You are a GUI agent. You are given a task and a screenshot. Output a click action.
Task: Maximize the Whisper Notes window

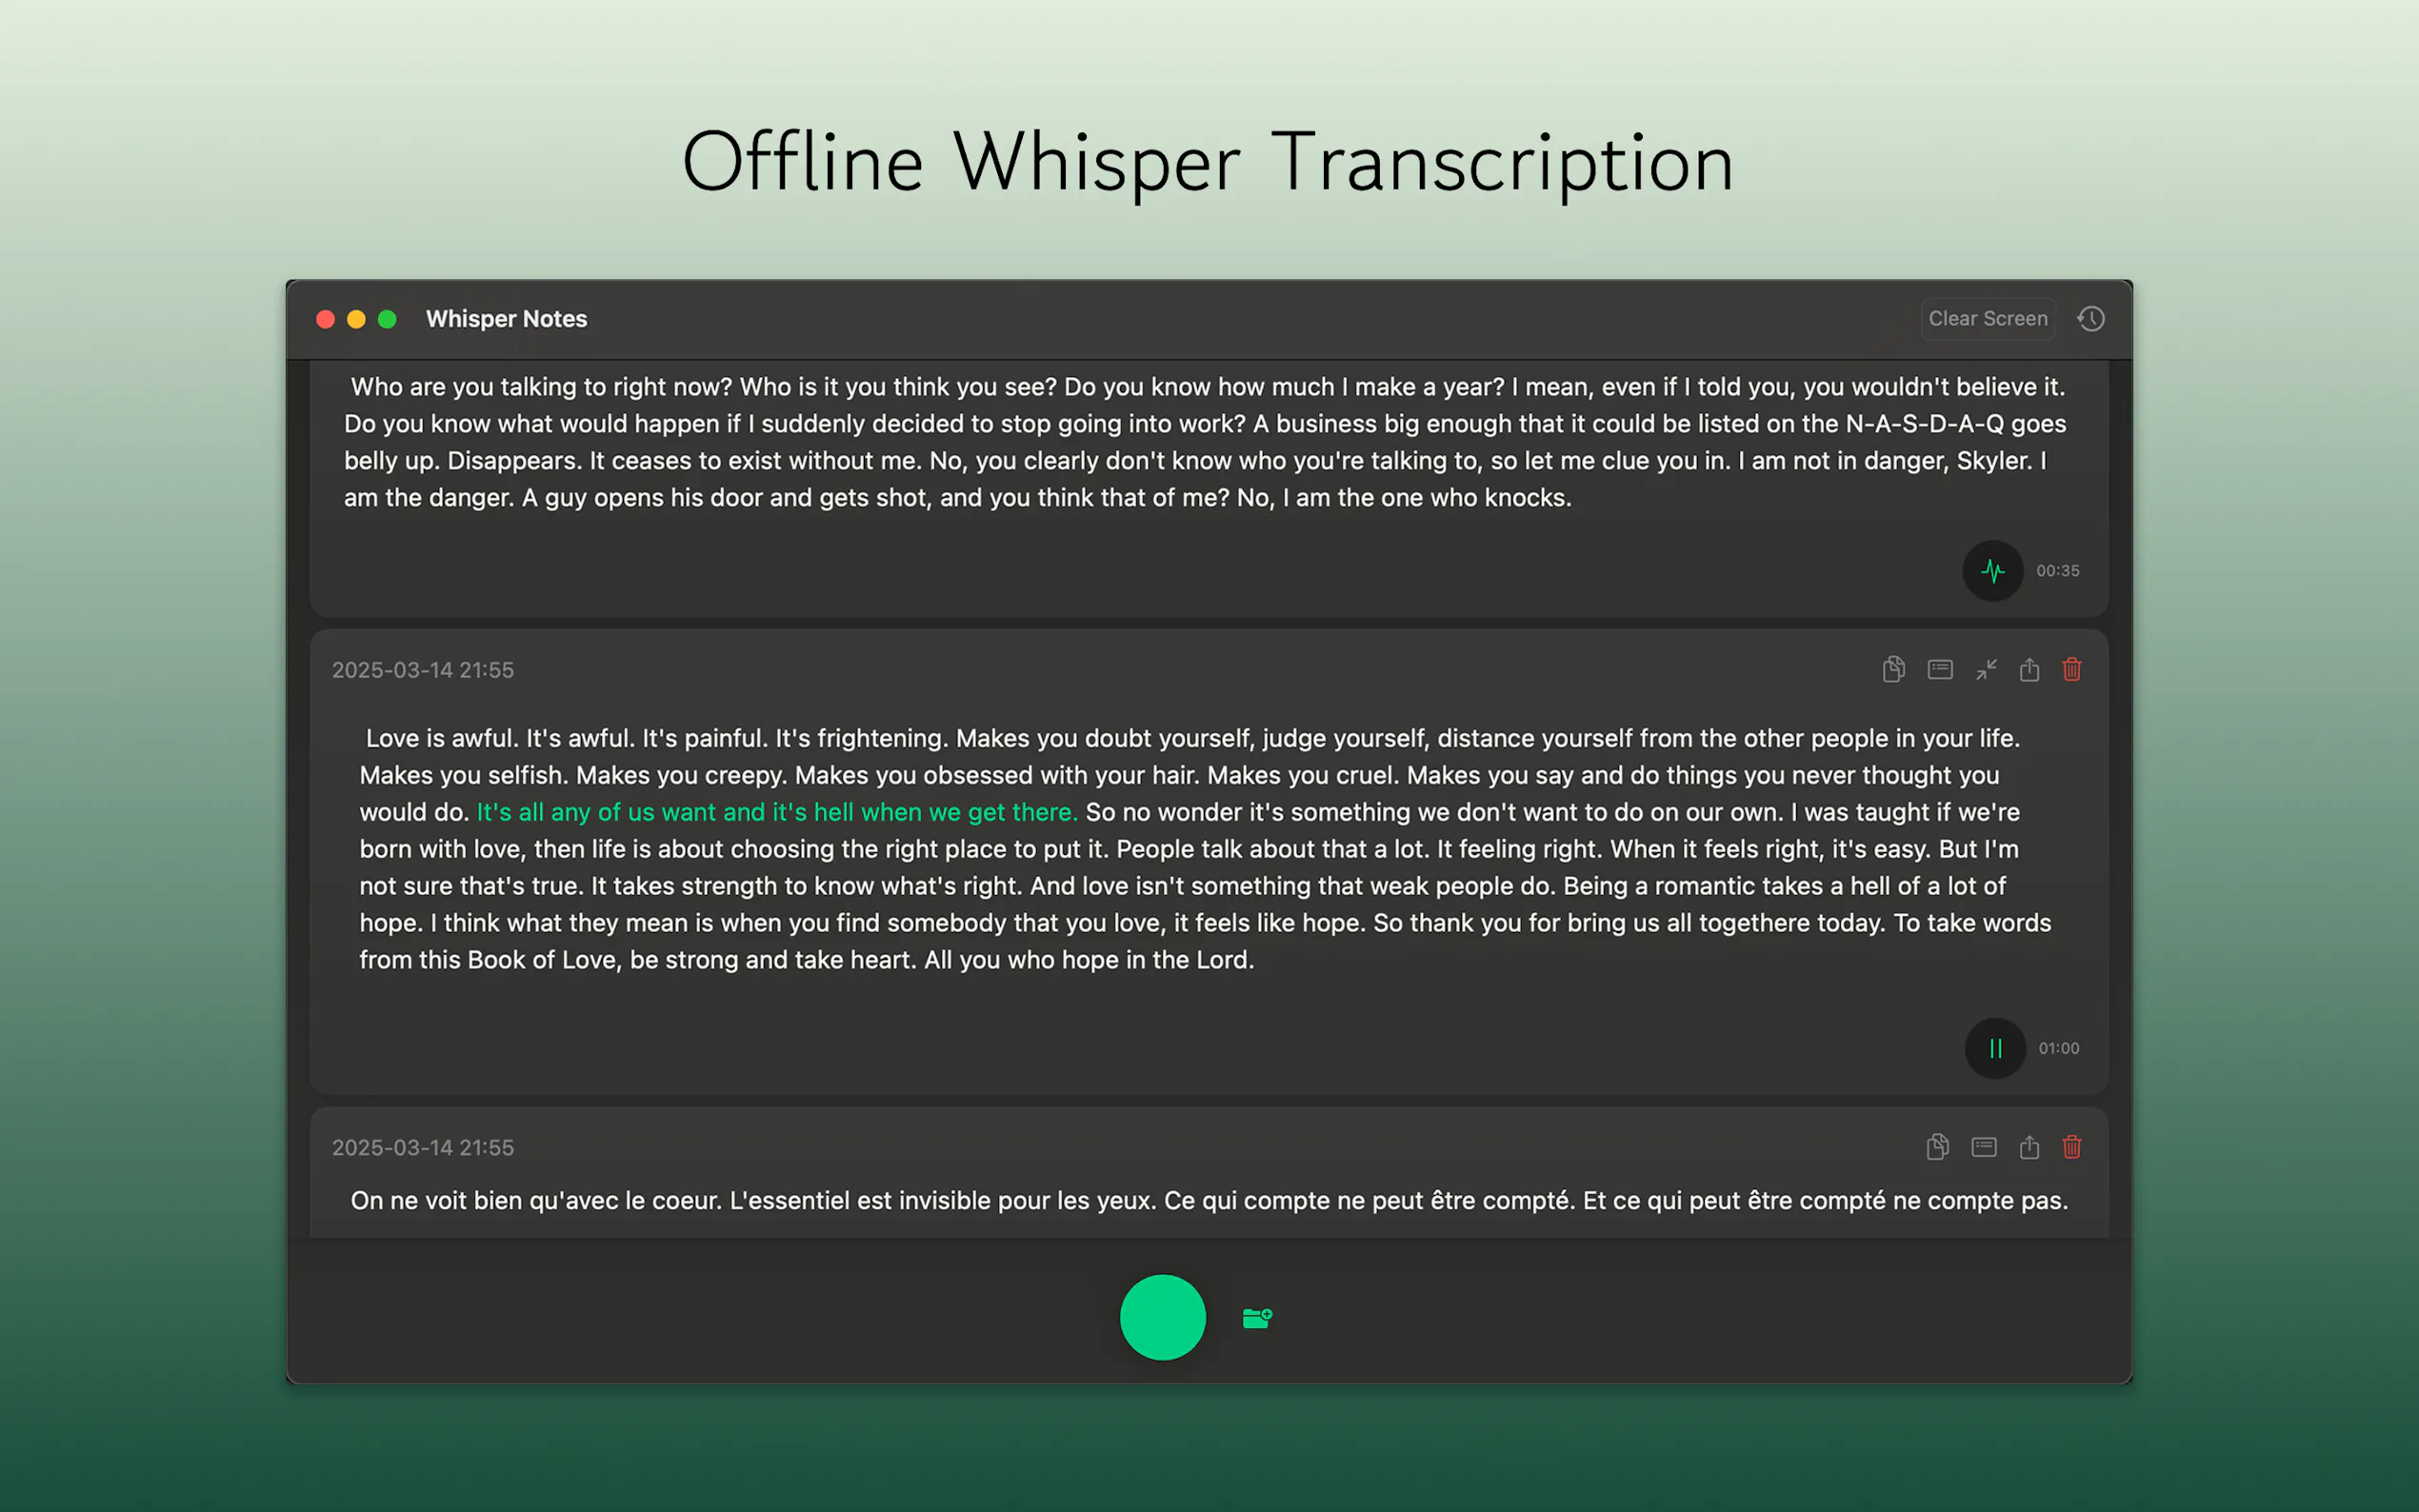click(387, 319)
